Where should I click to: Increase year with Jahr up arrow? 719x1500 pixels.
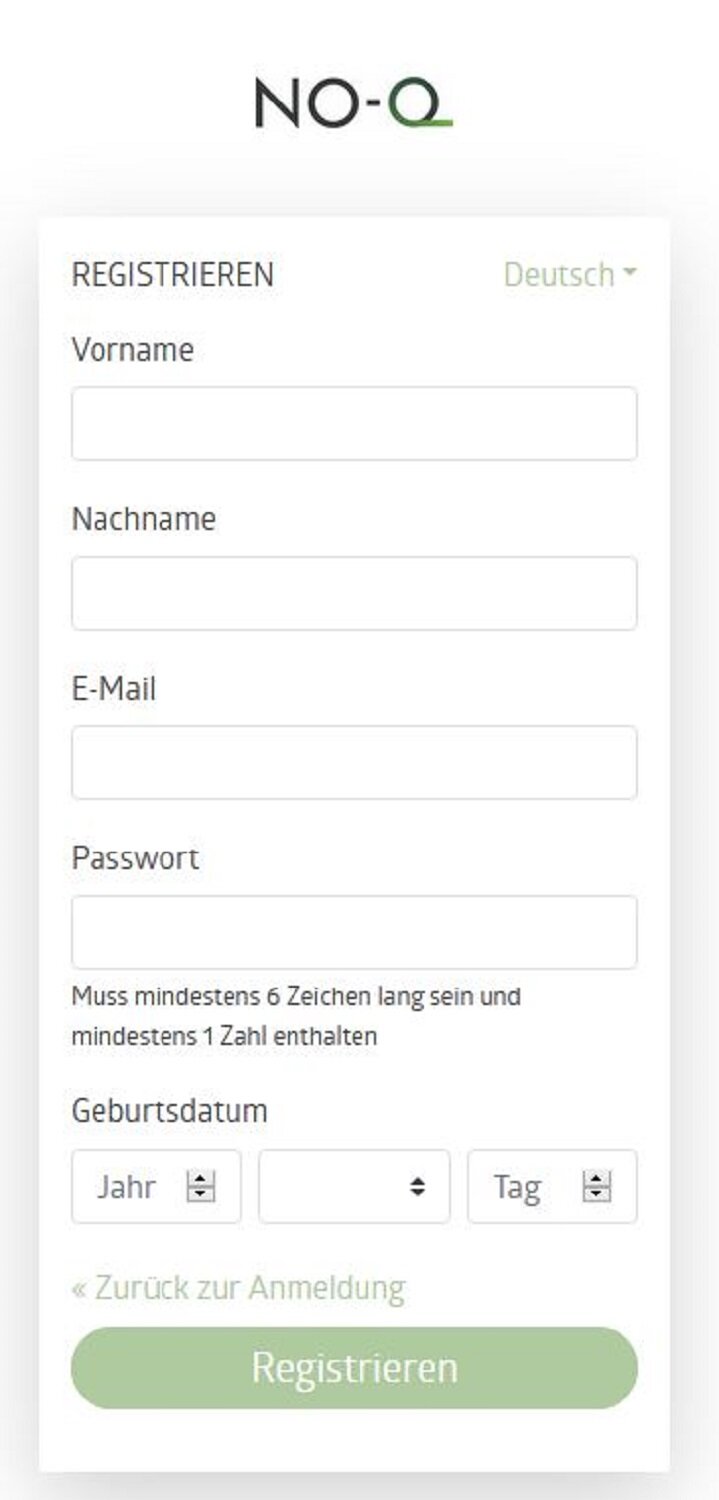(x=201, y=1179)
